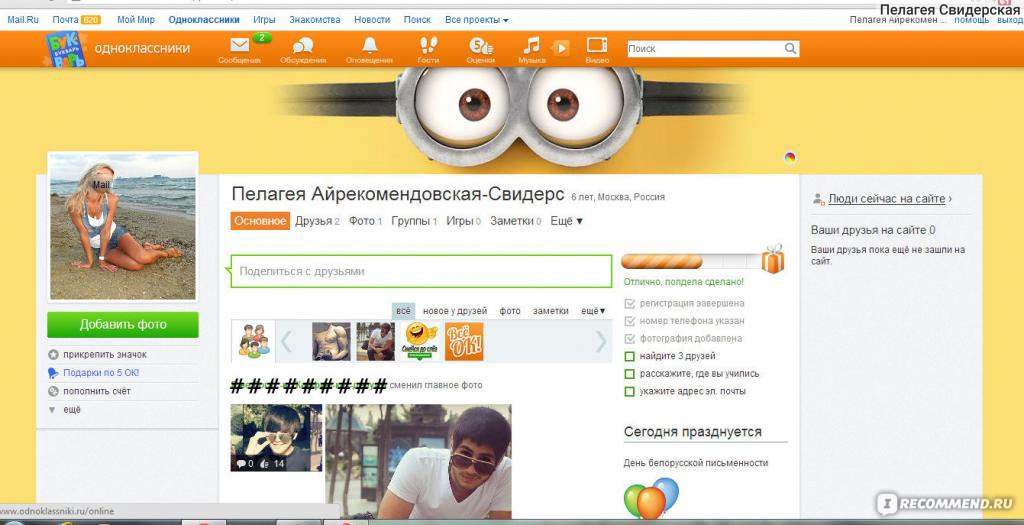The width and height of the screenshot is (1024, 525).
Task: Open Гости footprints icon
Action: click(x=428, y=45)
